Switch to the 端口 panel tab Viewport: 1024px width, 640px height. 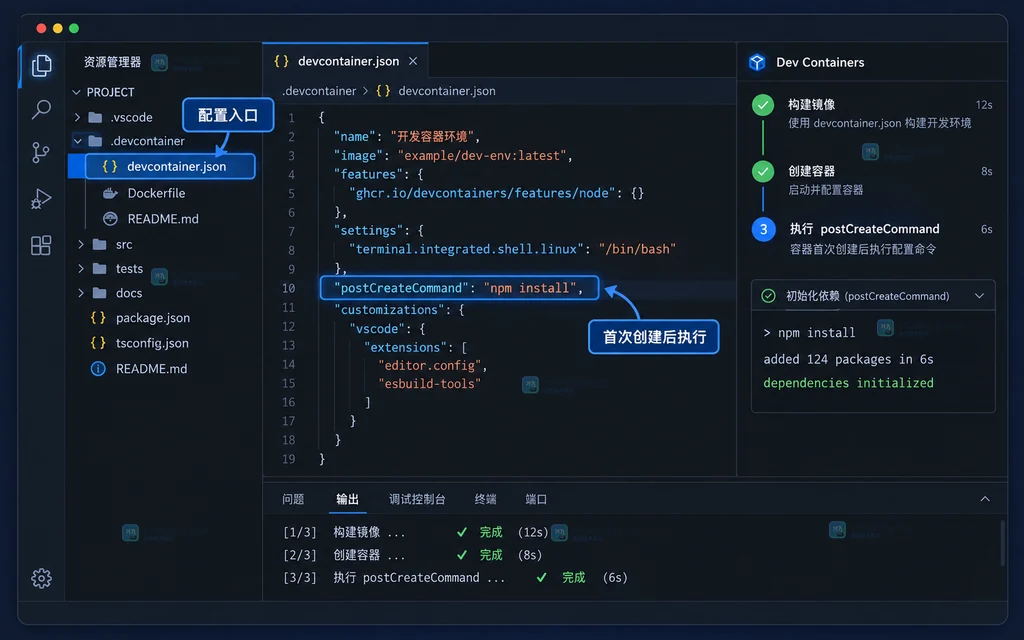[x=536, y=499]
